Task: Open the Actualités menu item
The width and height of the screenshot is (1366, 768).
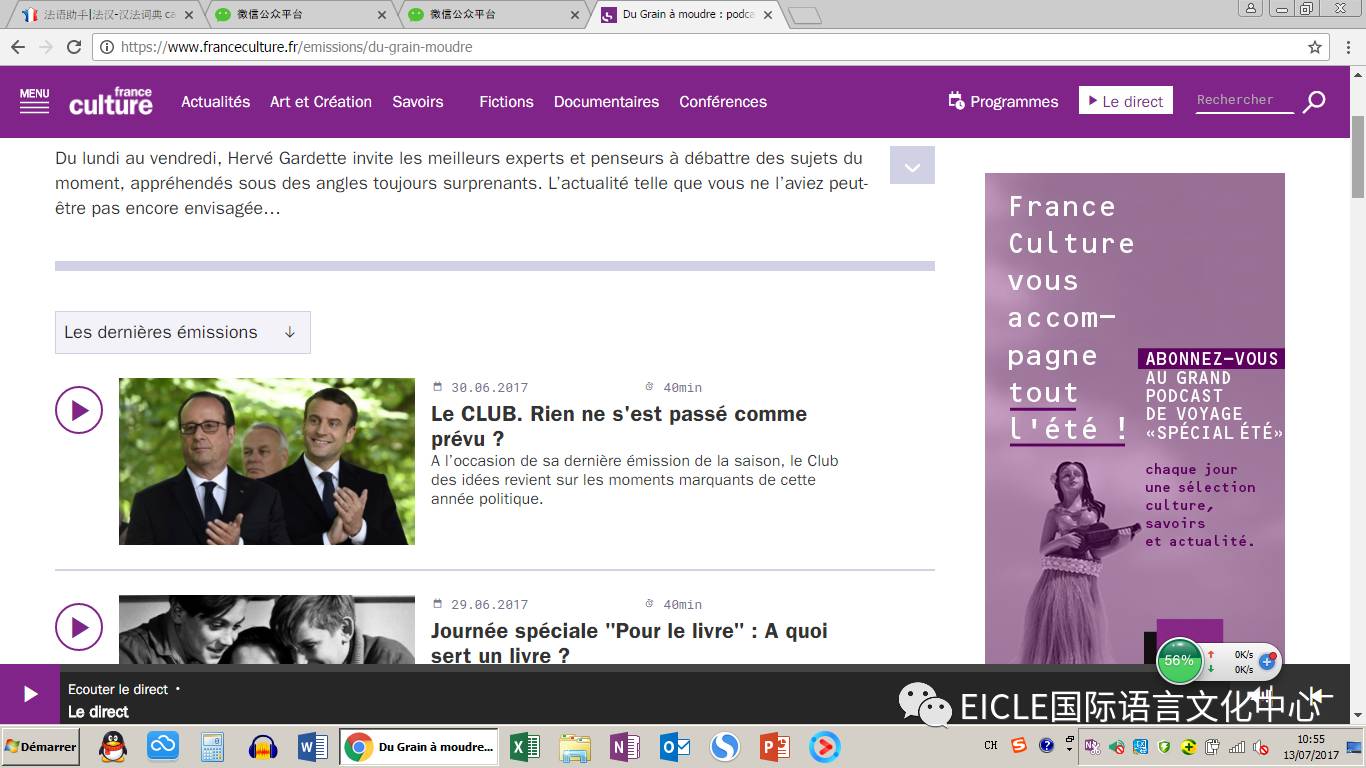Action: [x=215, y=102]
